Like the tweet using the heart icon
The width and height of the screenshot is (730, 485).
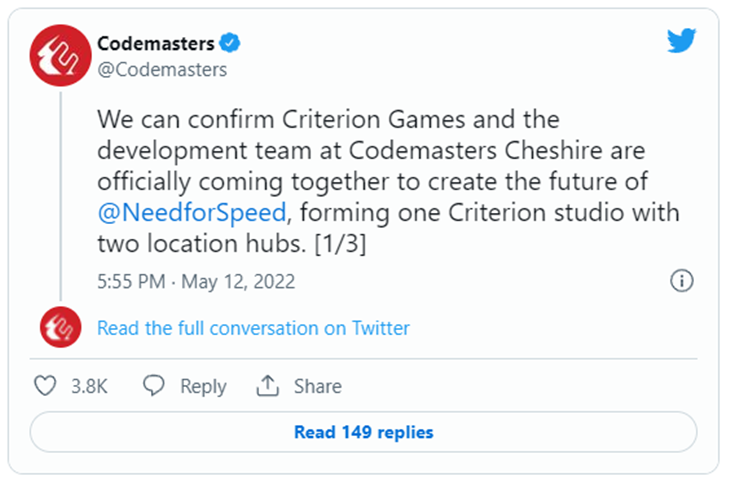coord(45,386)
